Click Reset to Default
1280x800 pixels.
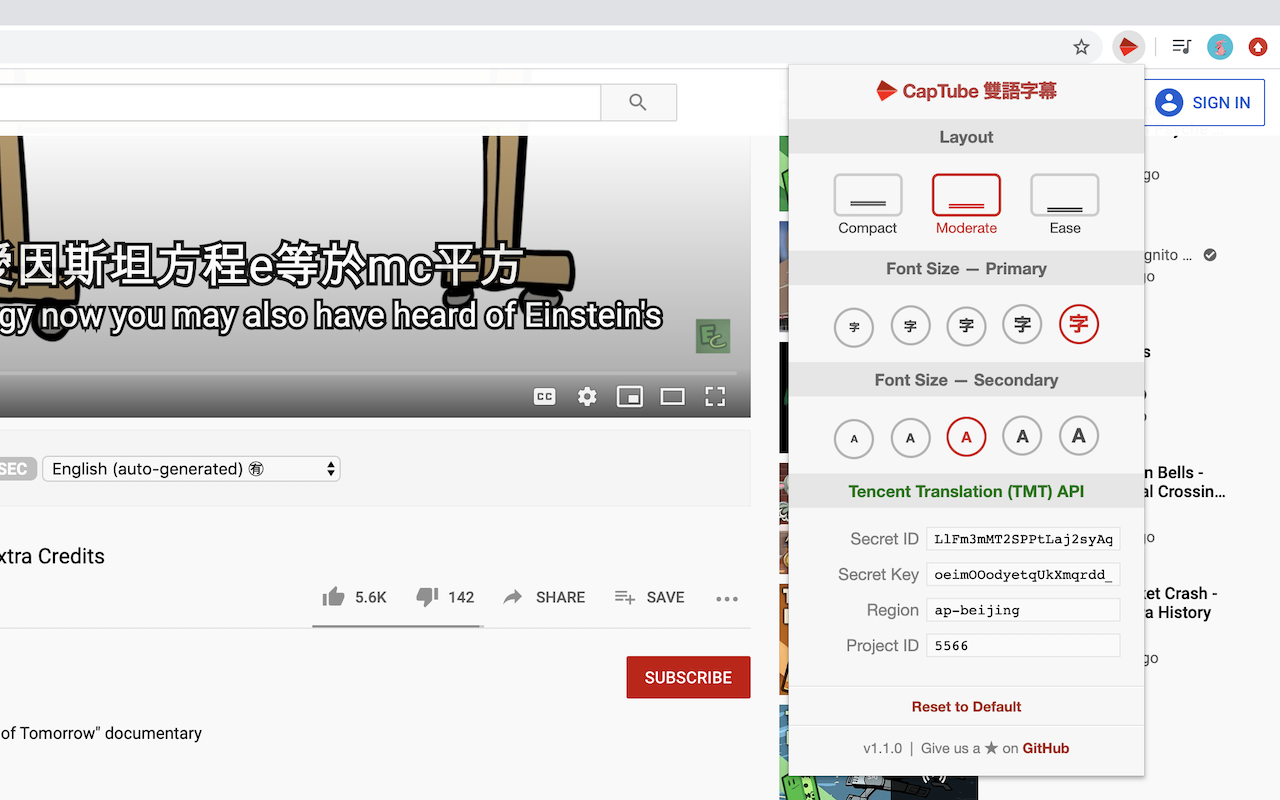966,706
